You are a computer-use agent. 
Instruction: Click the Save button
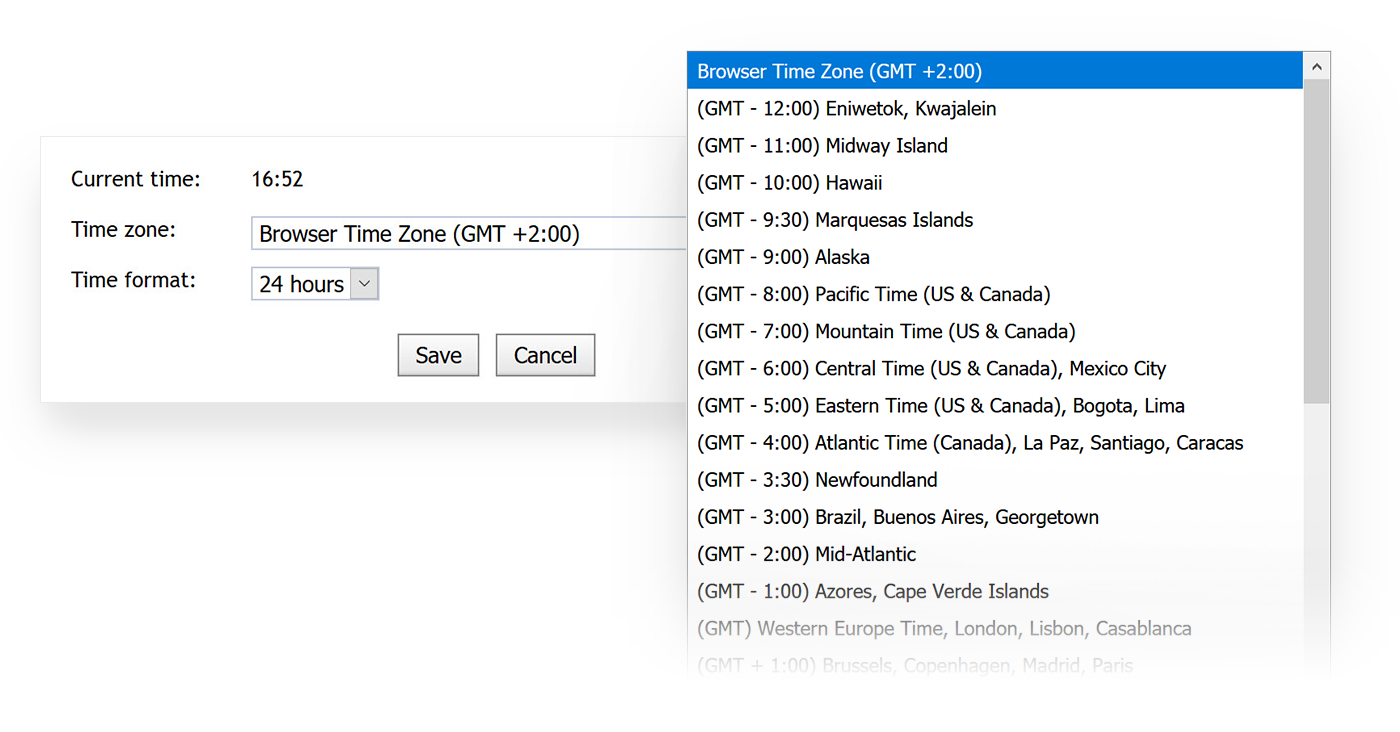coord(438,355)
